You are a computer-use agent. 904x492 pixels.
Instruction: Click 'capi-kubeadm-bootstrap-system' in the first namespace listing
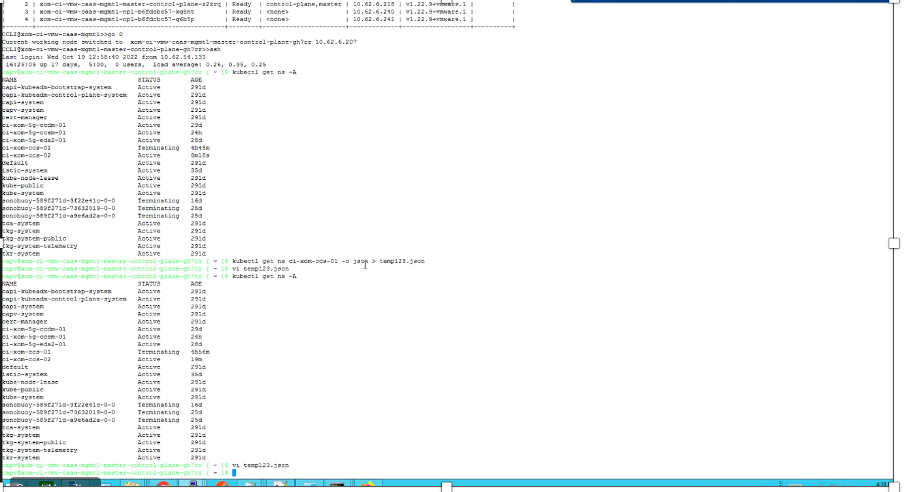pos(56,87)
